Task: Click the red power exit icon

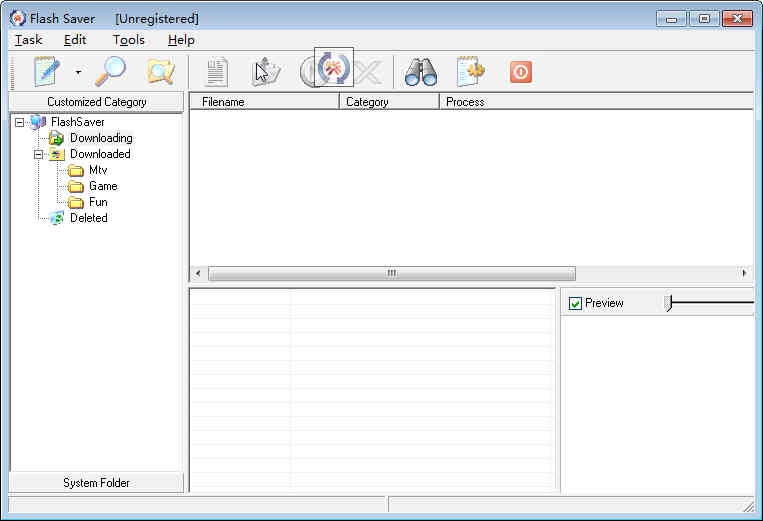Action: point(521,72)
